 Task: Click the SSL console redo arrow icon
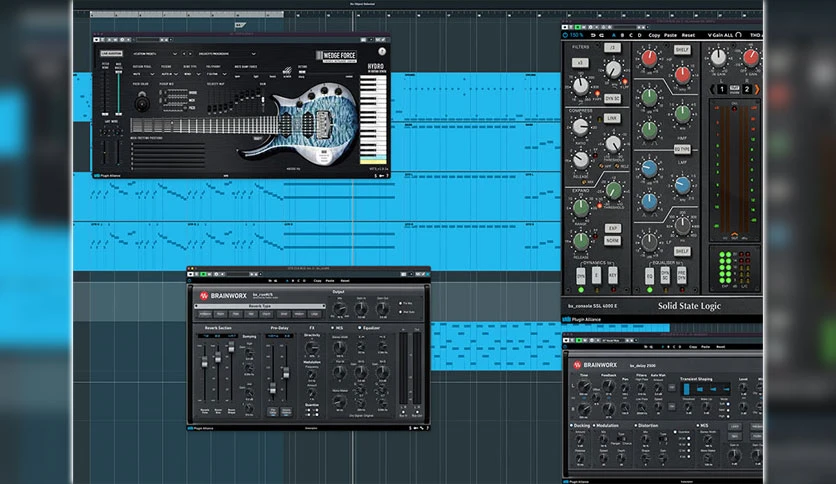(x=601, y=35)
